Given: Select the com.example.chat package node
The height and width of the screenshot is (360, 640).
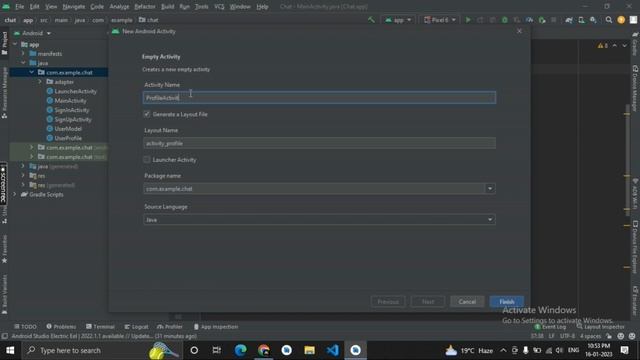Looking at the screenshot, I should pos(65,72).
